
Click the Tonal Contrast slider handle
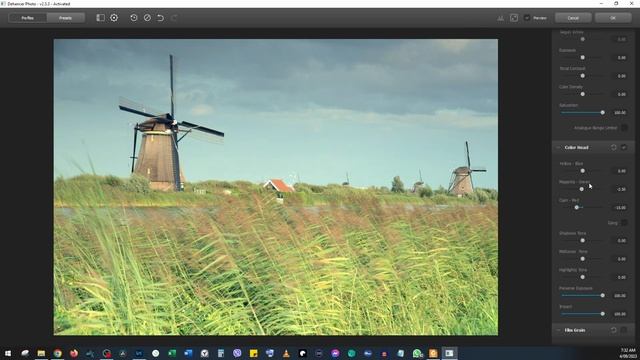[582, 76]
